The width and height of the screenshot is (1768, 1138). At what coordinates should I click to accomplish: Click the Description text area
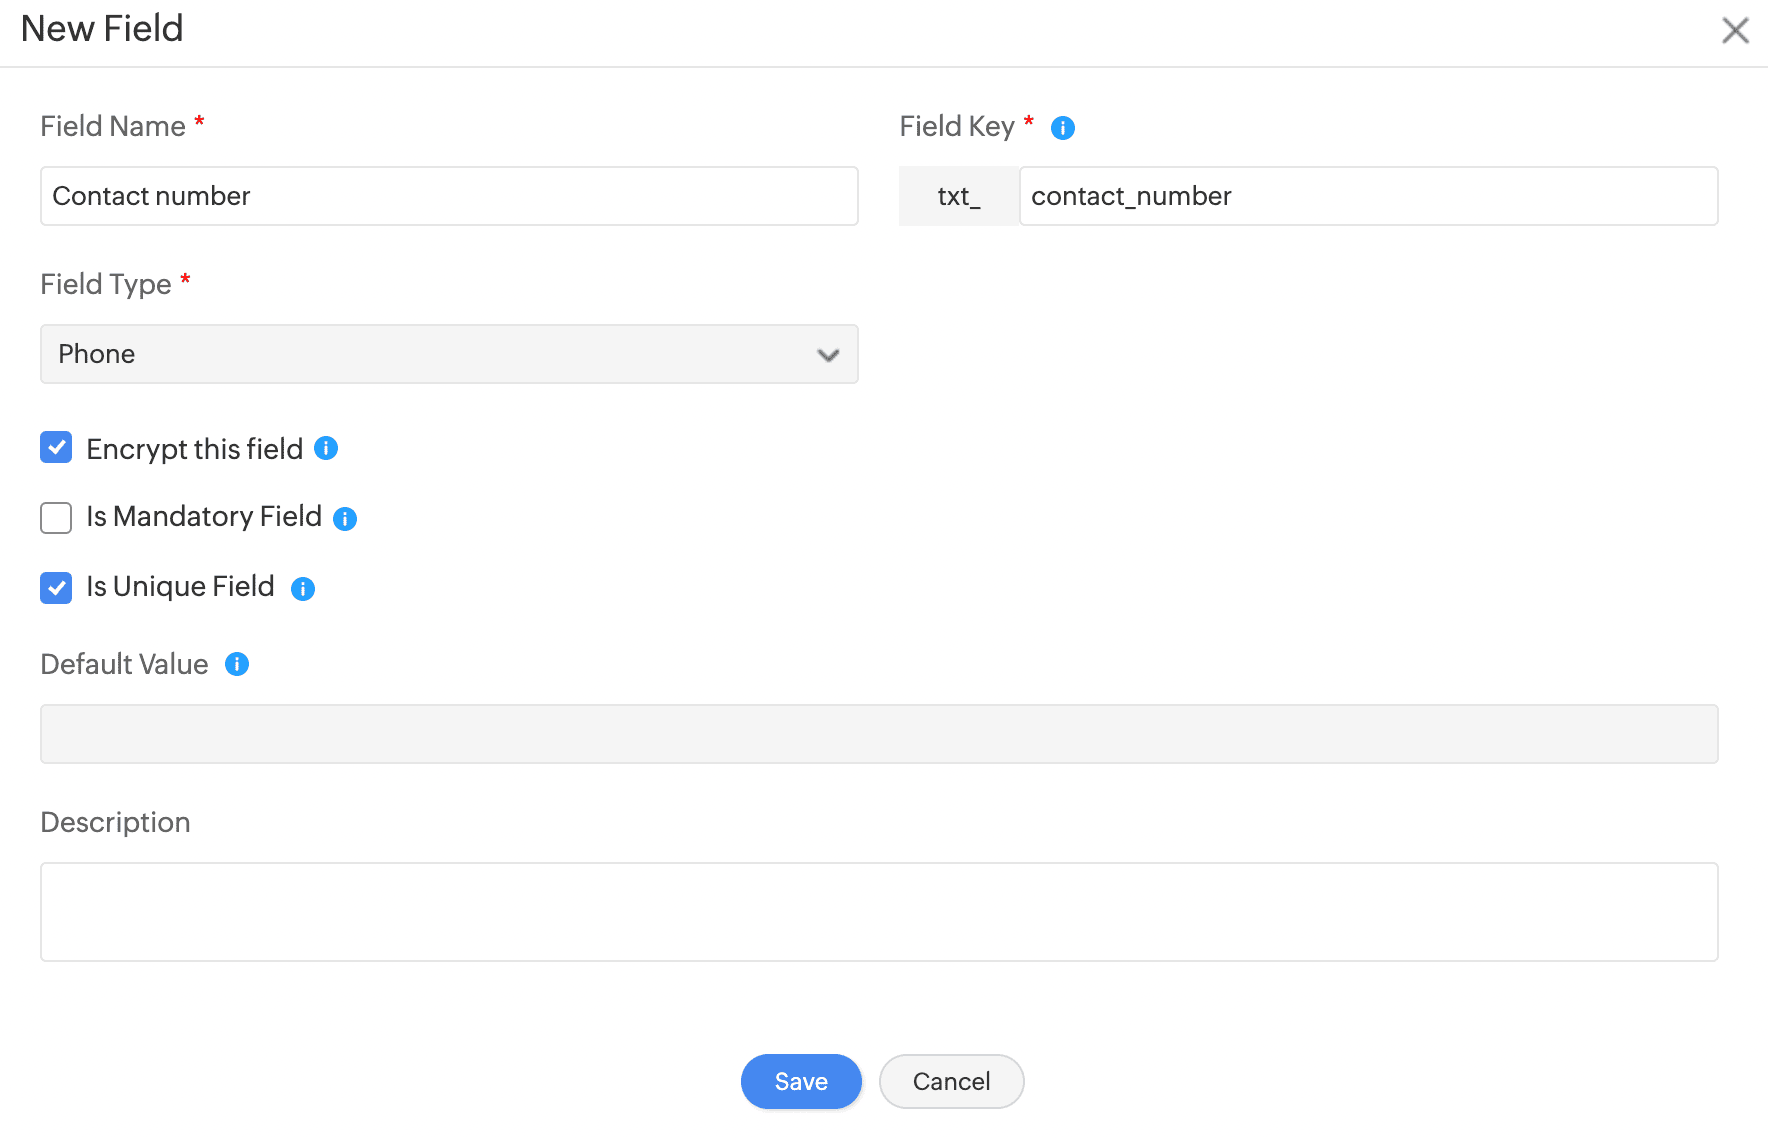(879, 912)
